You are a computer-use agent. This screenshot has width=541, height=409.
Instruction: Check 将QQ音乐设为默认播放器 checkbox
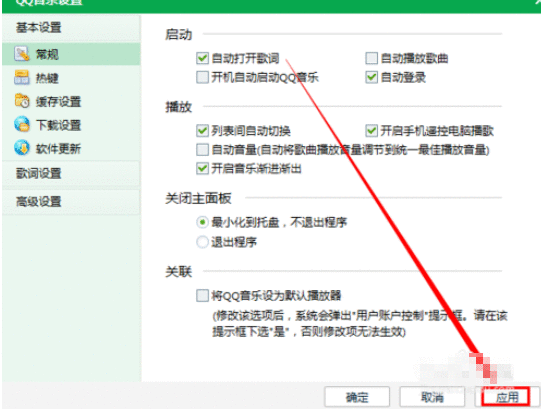[202, 295]
